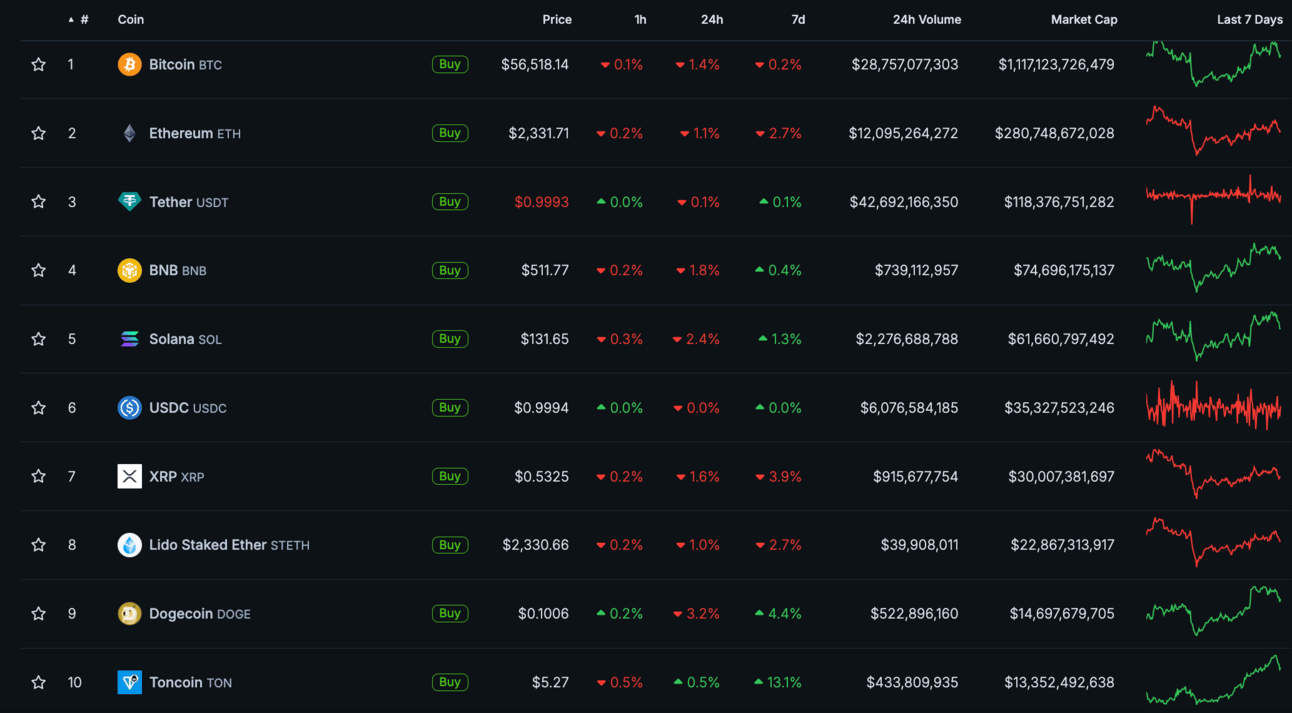Sort by 1h change column
Image resolution: width=1292 pixels, height=713 pixels.
click(x=640, y=20)
